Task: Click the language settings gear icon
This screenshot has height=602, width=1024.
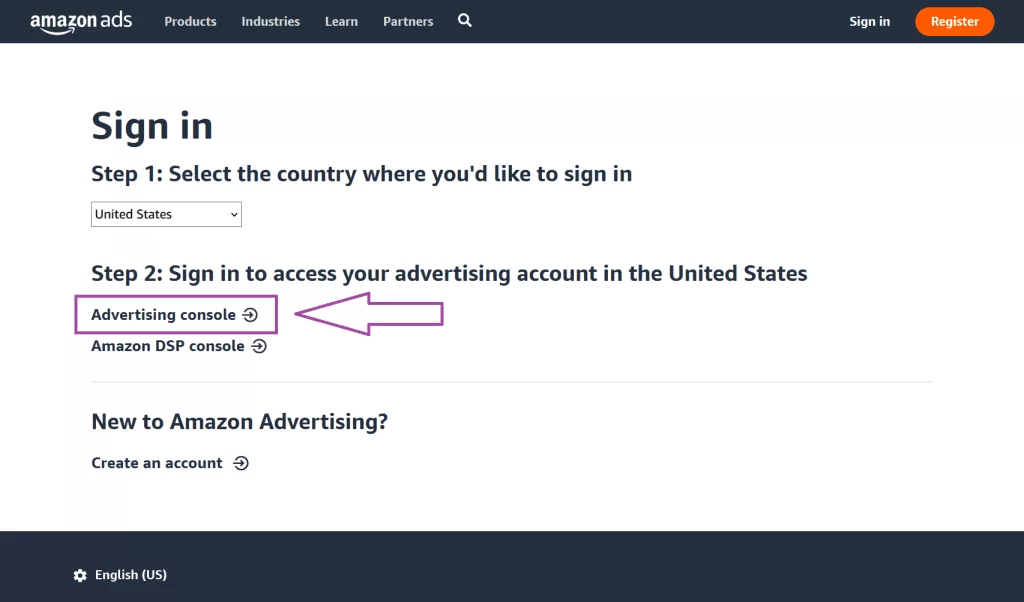Action: (x=80, y=575)
